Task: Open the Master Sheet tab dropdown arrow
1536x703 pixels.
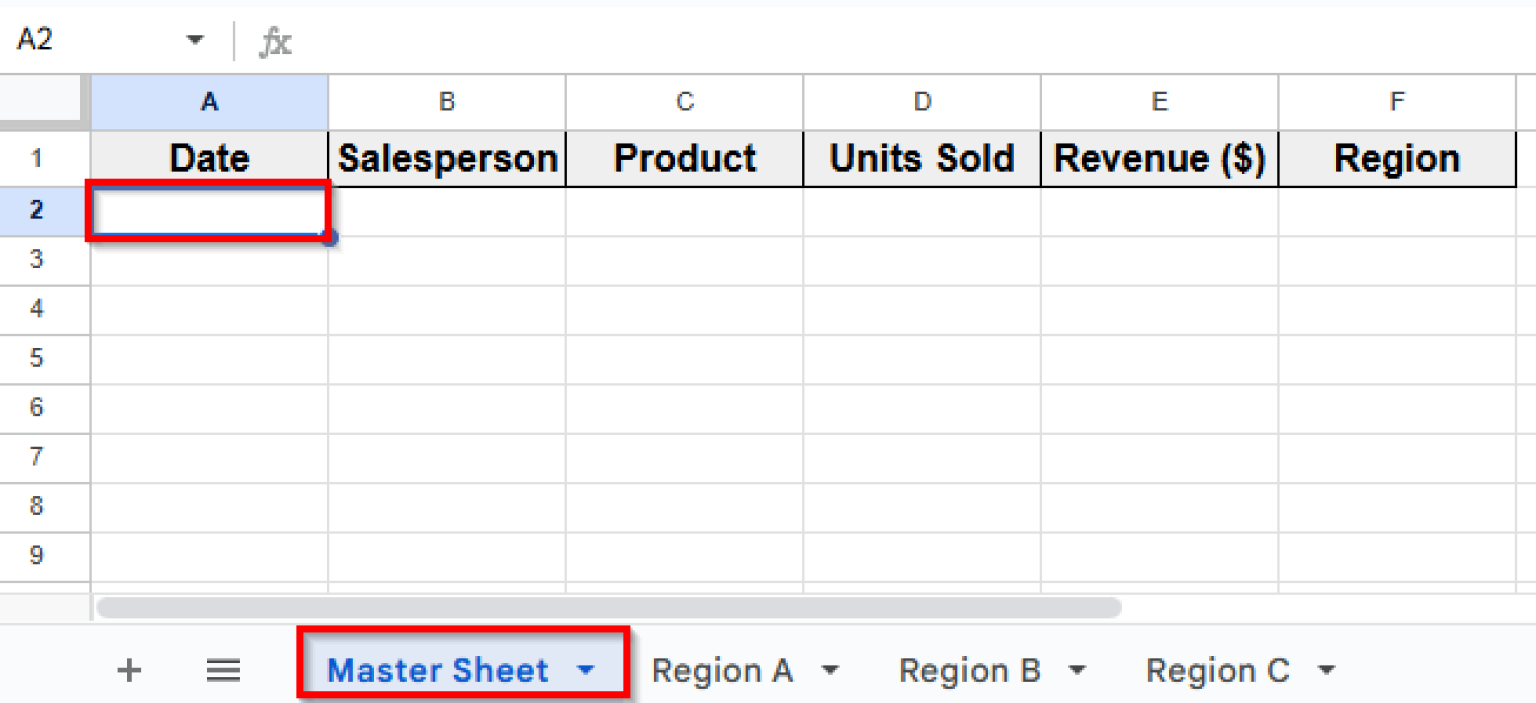Action: [x=587, y=670]
